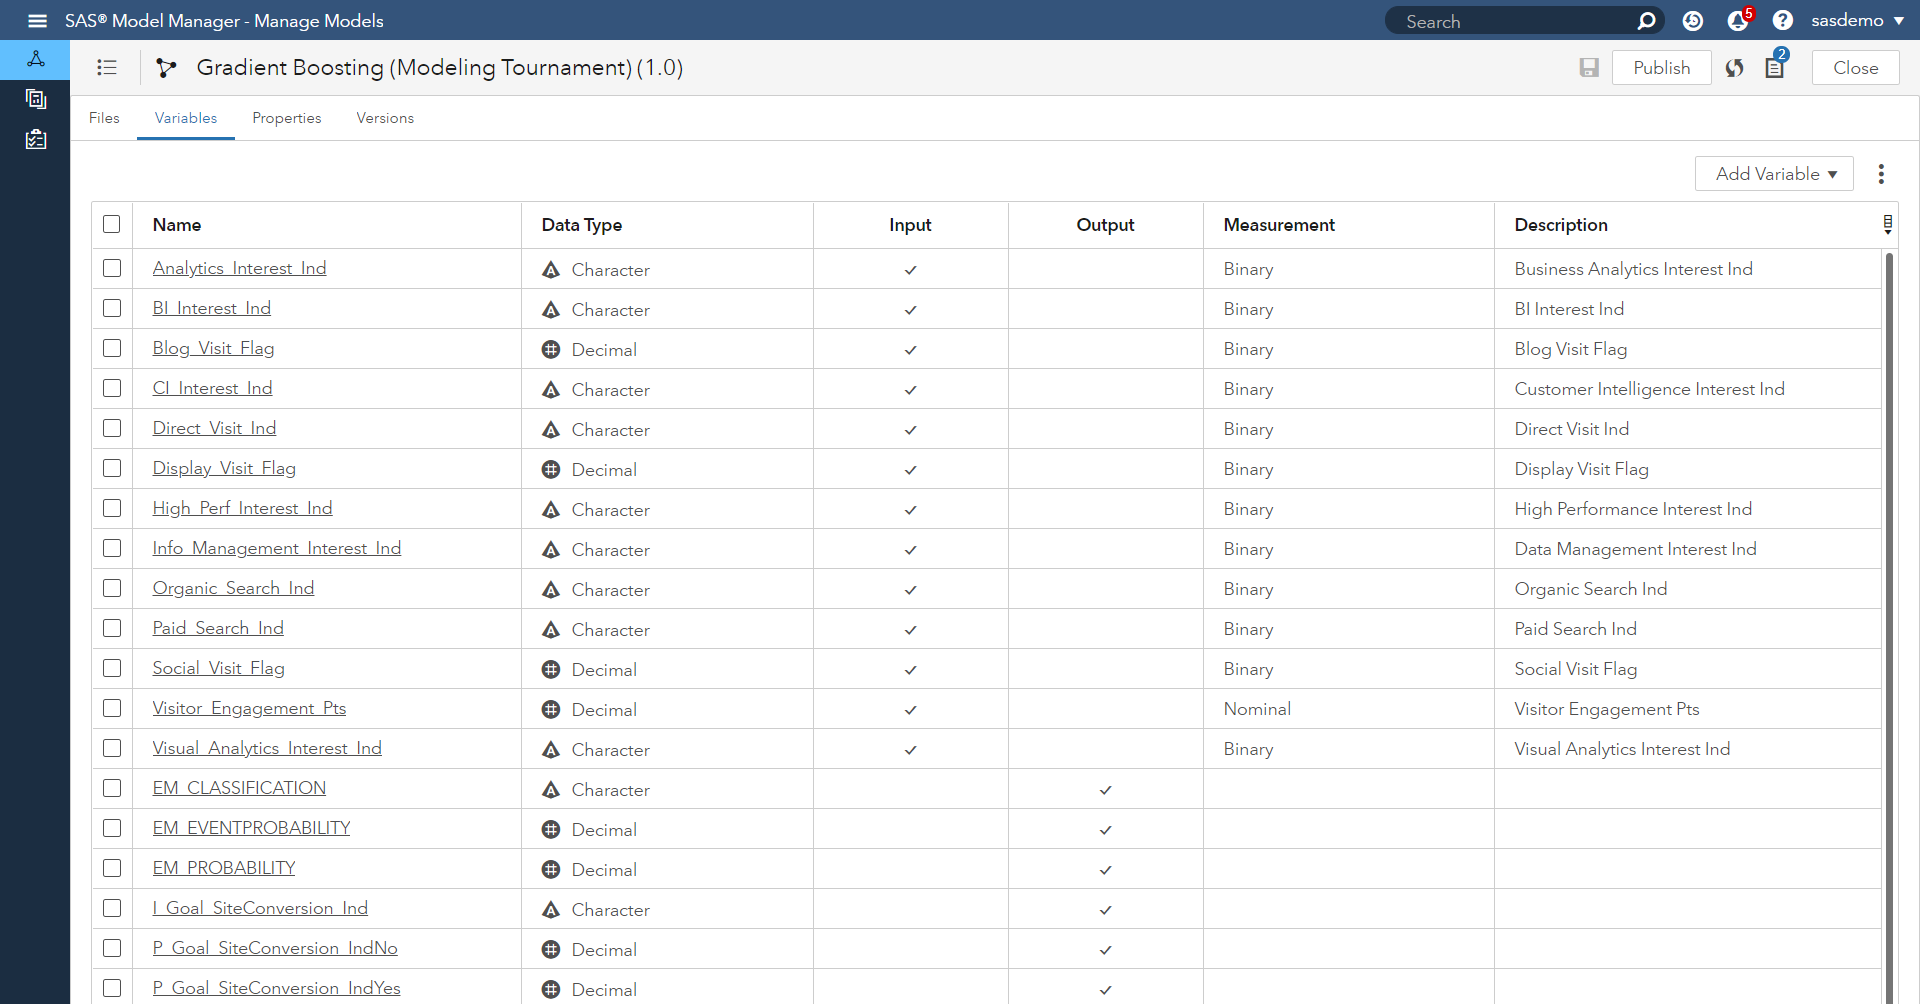Open the history notes icon with badge 2
This screenshot has height=1004, width=1920.
click(1775, 67)
